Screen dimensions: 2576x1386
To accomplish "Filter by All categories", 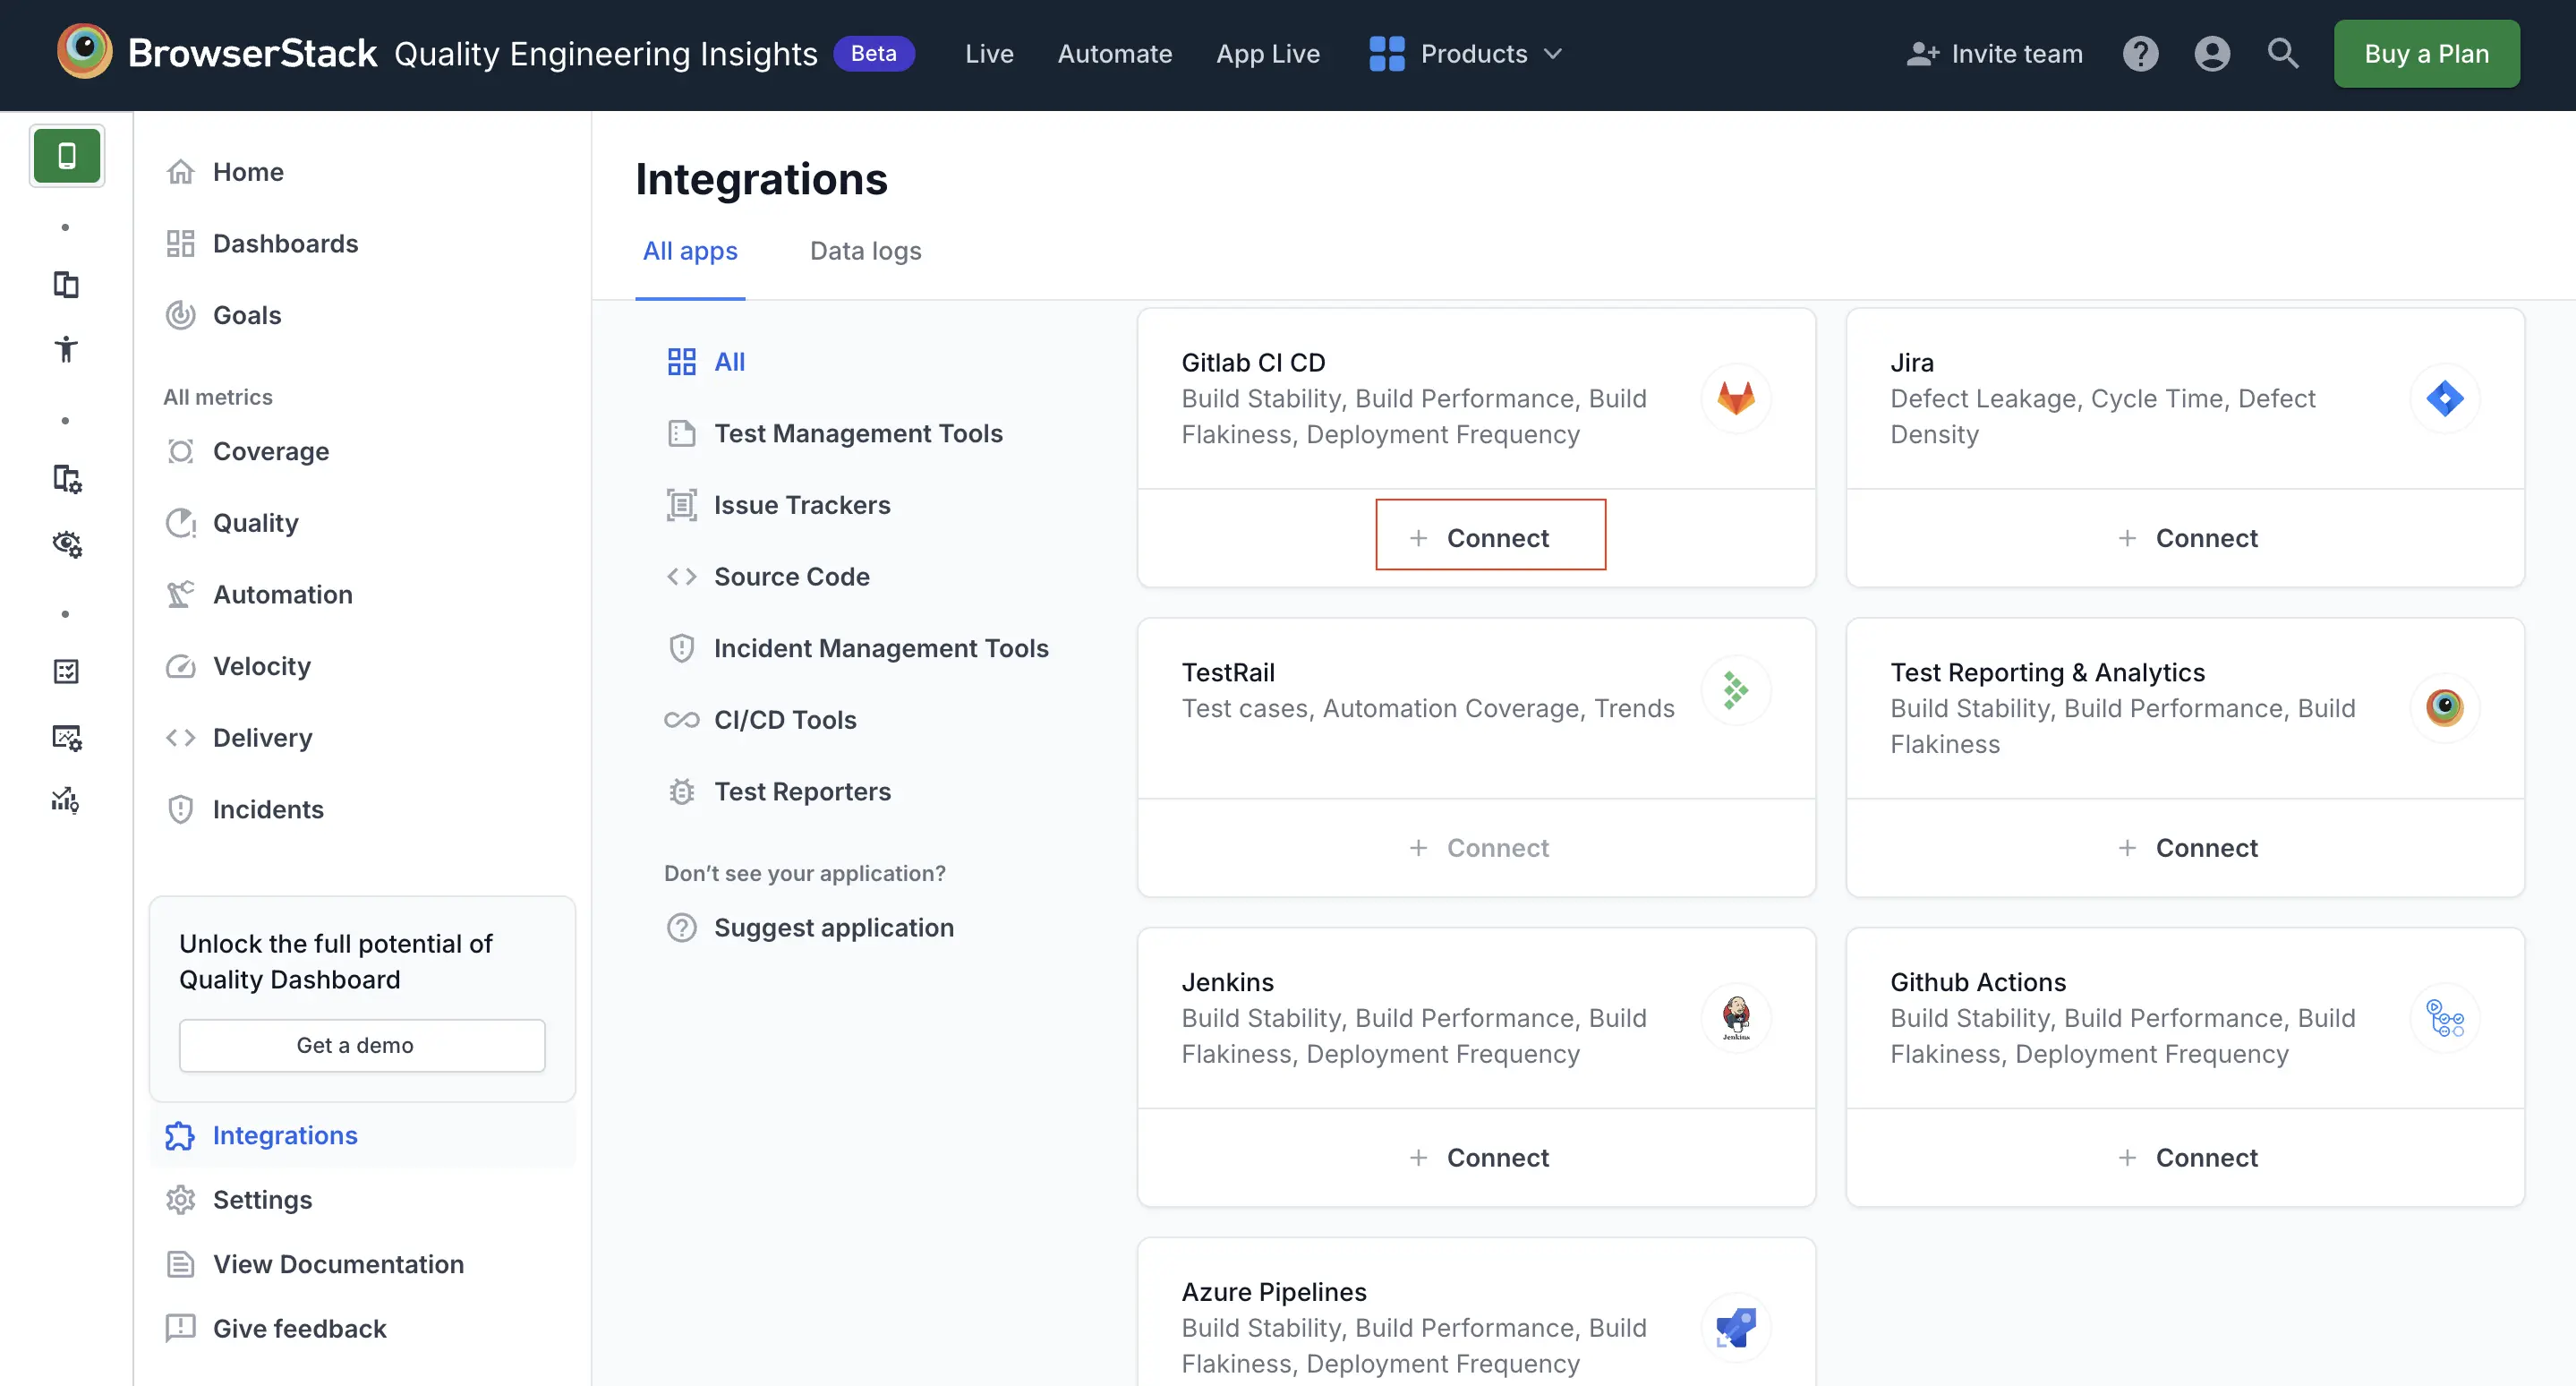I will pos(706,362).
